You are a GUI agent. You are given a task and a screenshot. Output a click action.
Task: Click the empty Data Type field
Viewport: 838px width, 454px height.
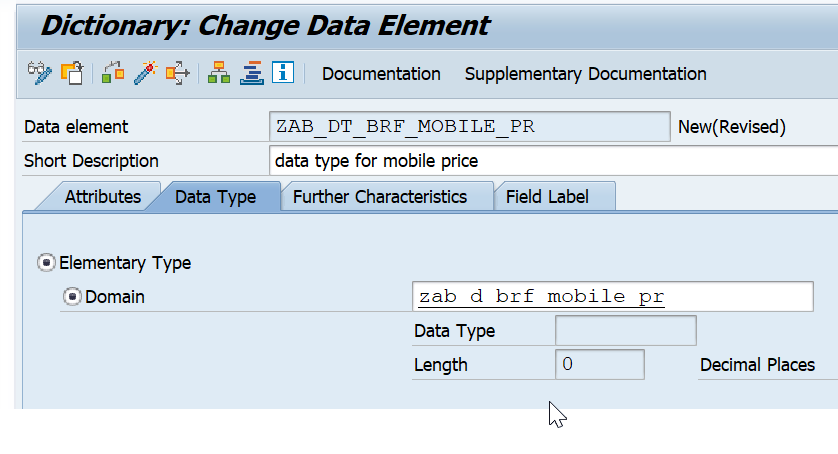(626, 330)
